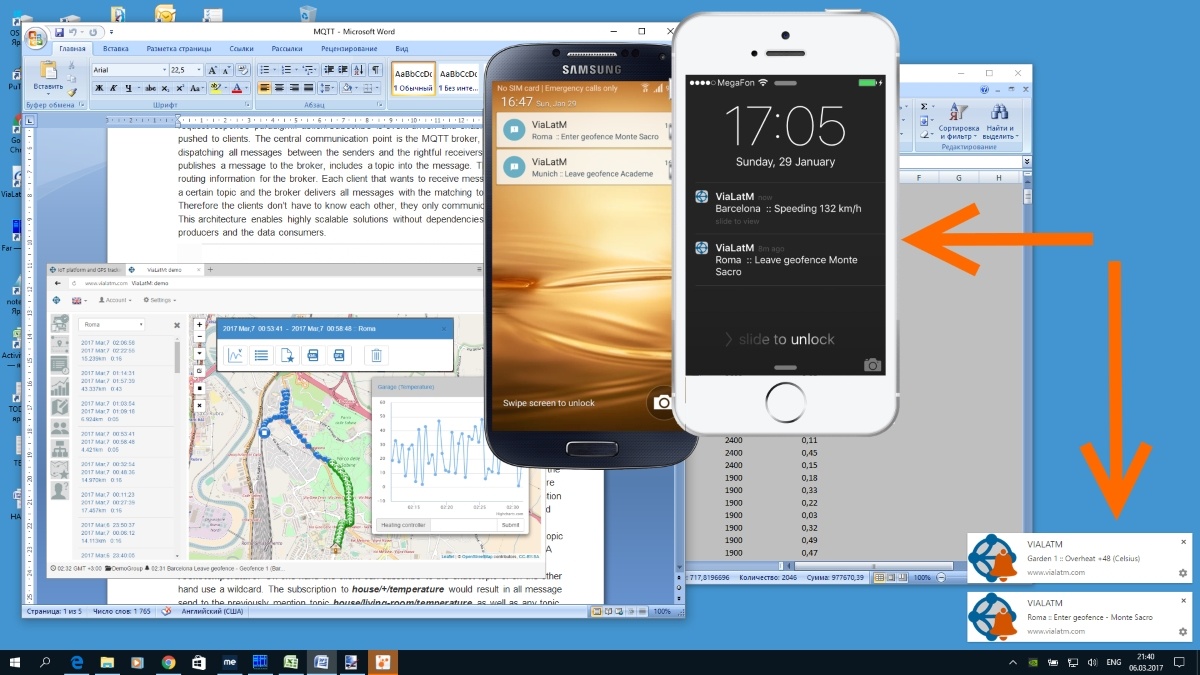Click the text highlight color swatch
Viewport: 1200px width, 675px height.
click(x=217, y=88)
